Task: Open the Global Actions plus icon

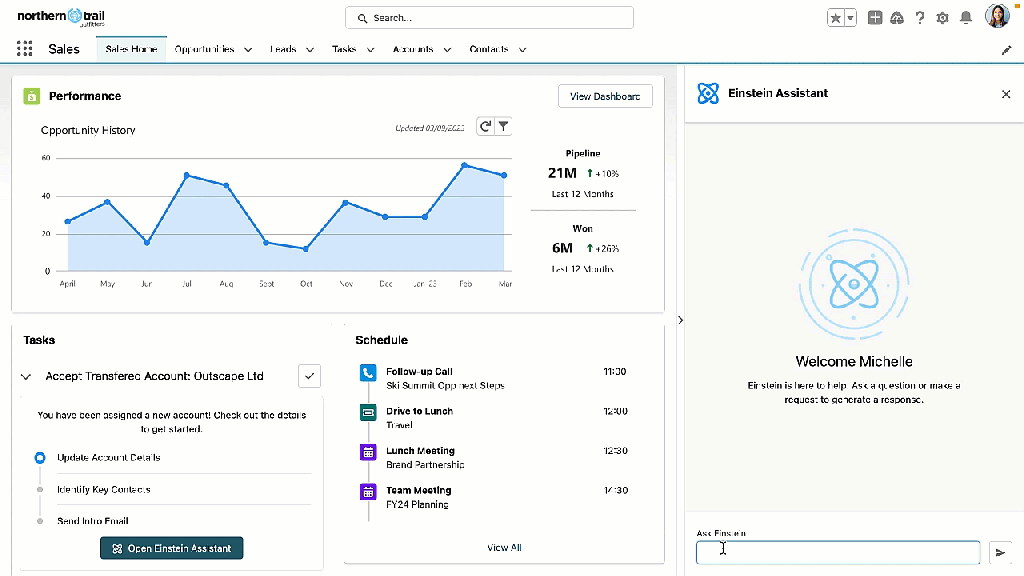Action: pos(875,18)
